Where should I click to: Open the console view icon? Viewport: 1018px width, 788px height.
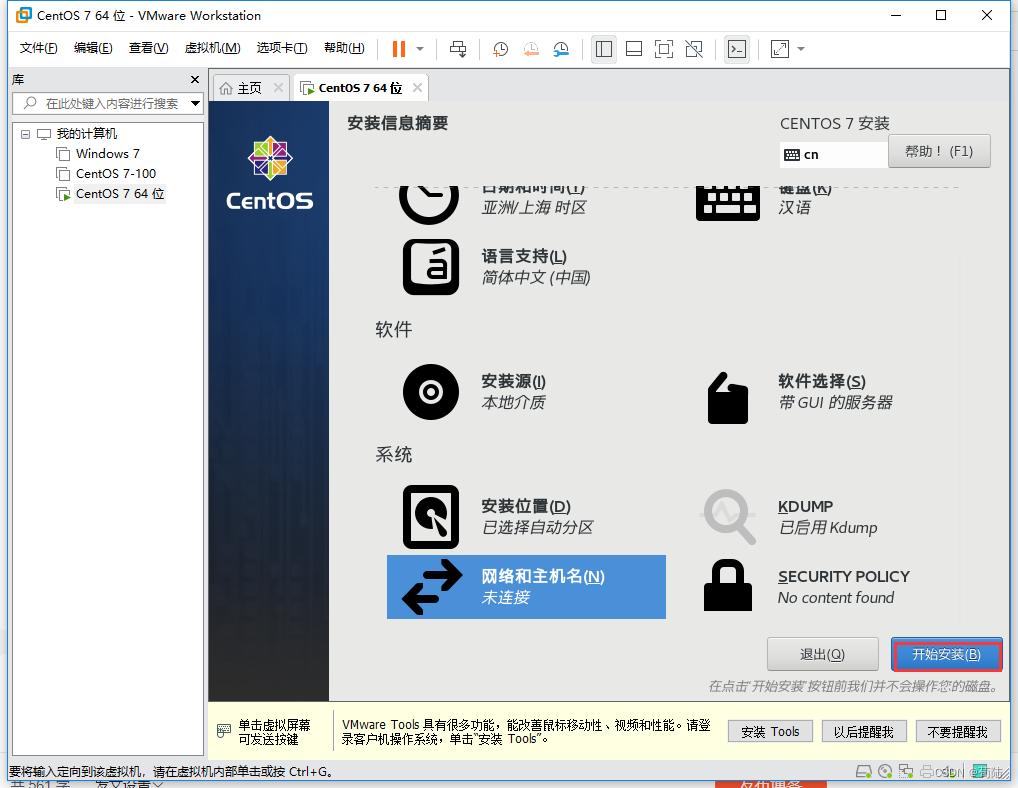[737, 49]
